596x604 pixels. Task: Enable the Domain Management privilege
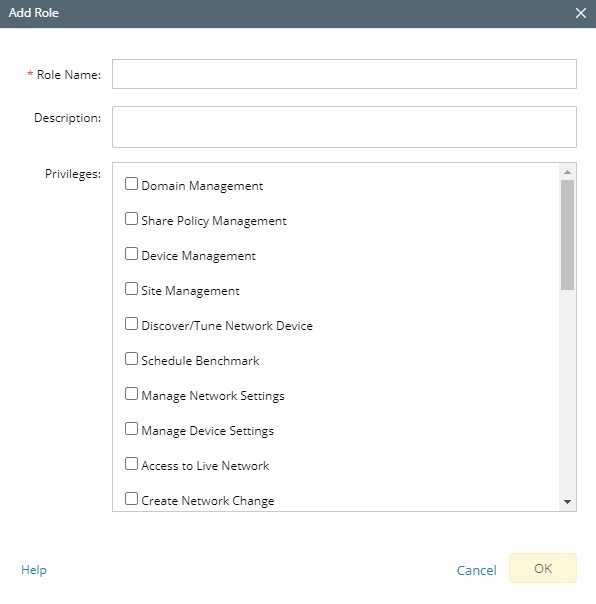(131, 184)
